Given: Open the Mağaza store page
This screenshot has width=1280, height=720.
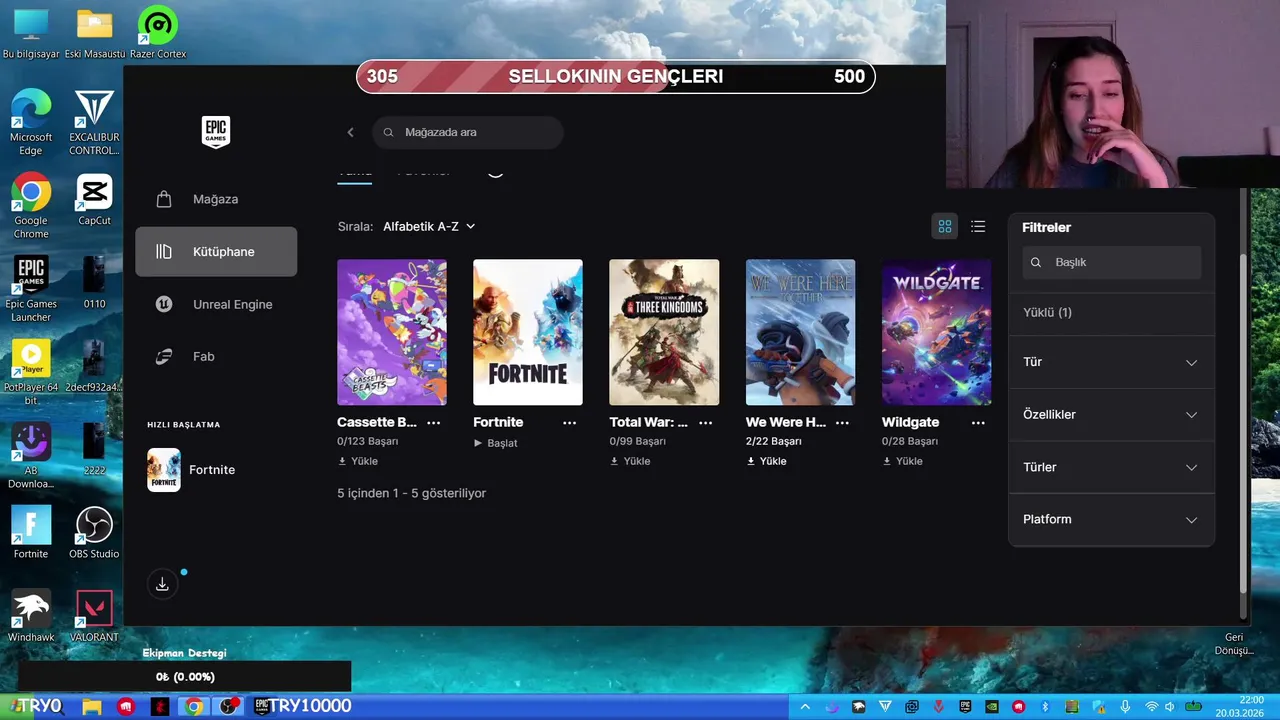Looking at the screenshot, I should pyautogui.click(x=216, y=199).
